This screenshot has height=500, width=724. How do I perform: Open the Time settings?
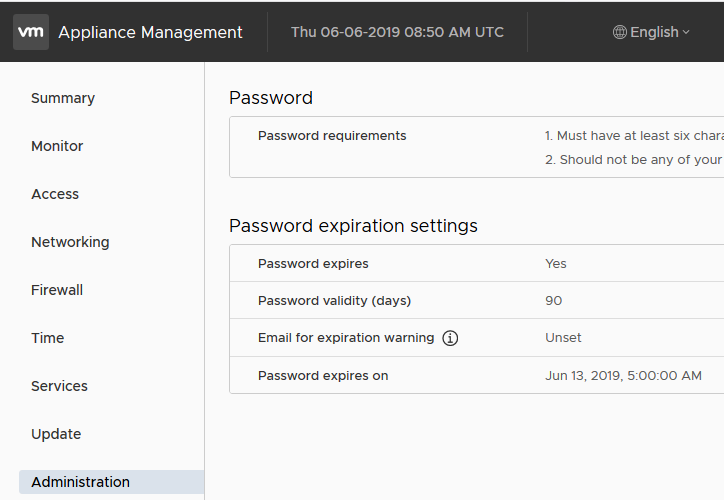[48, 338]
